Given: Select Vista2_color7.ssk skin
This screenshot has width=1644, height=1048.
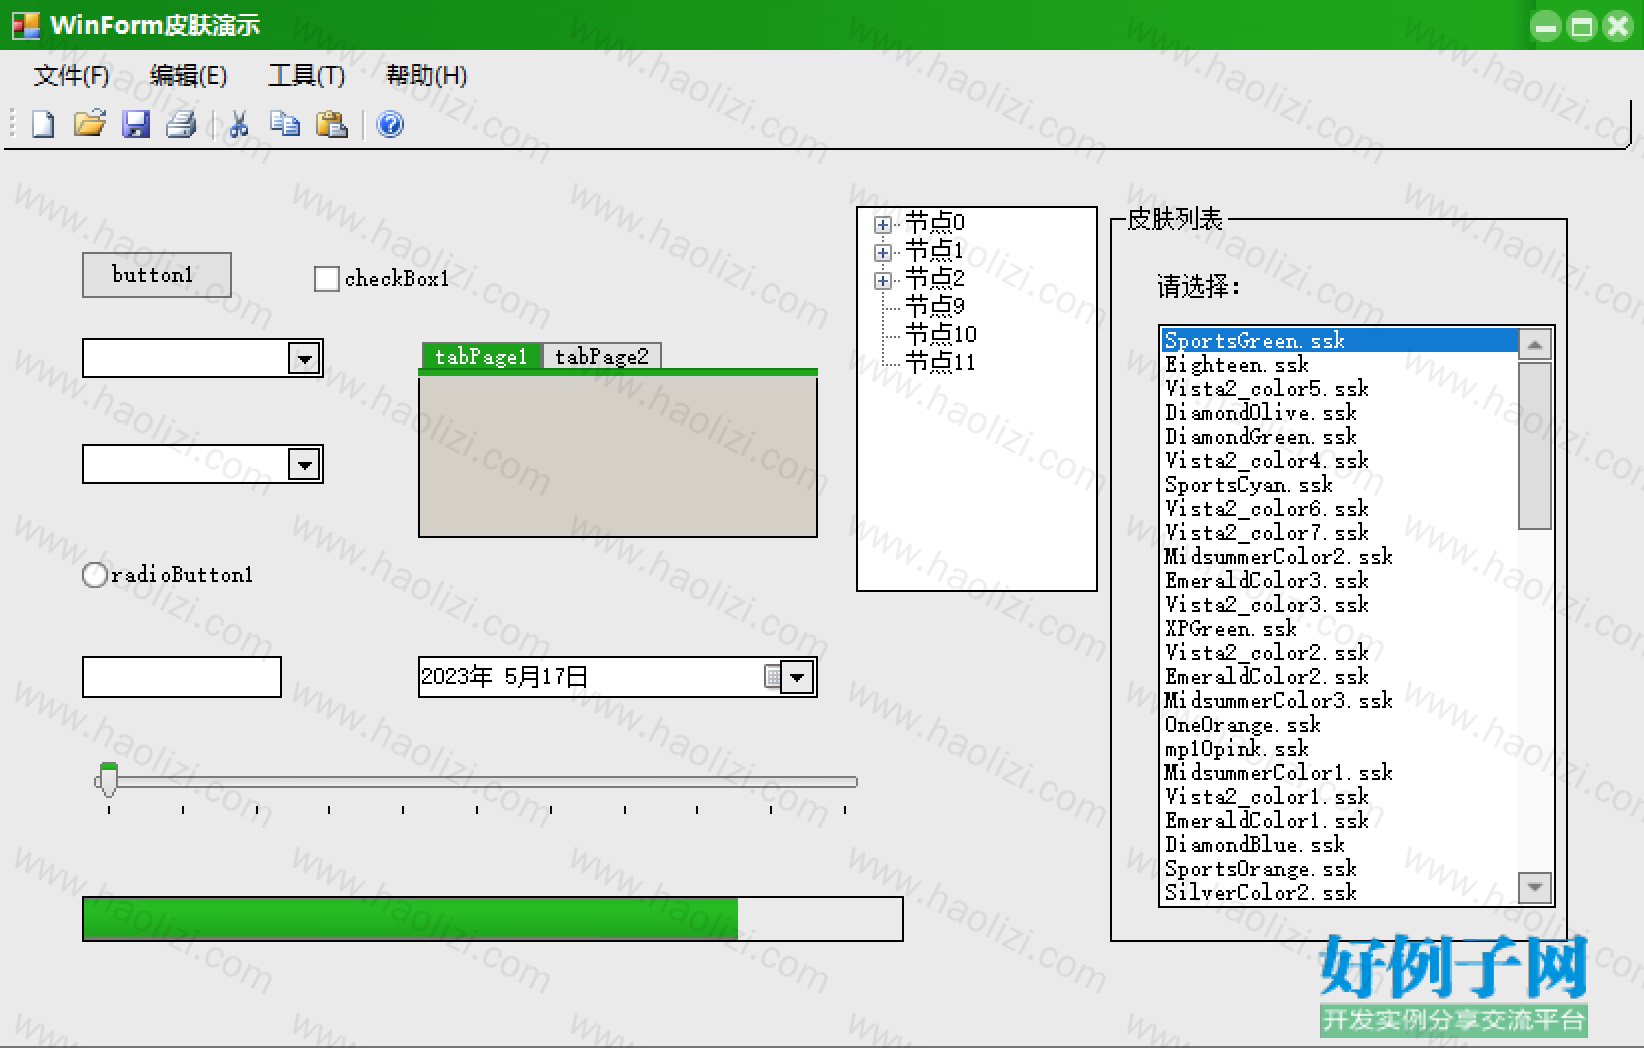Looking at the screenshot, I should pos(1340,533).
